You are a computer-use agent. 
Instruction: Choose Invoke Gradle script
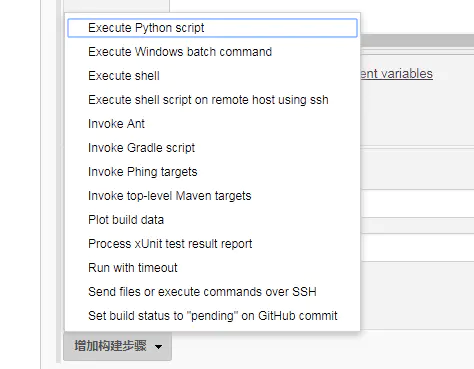(212, 148)
